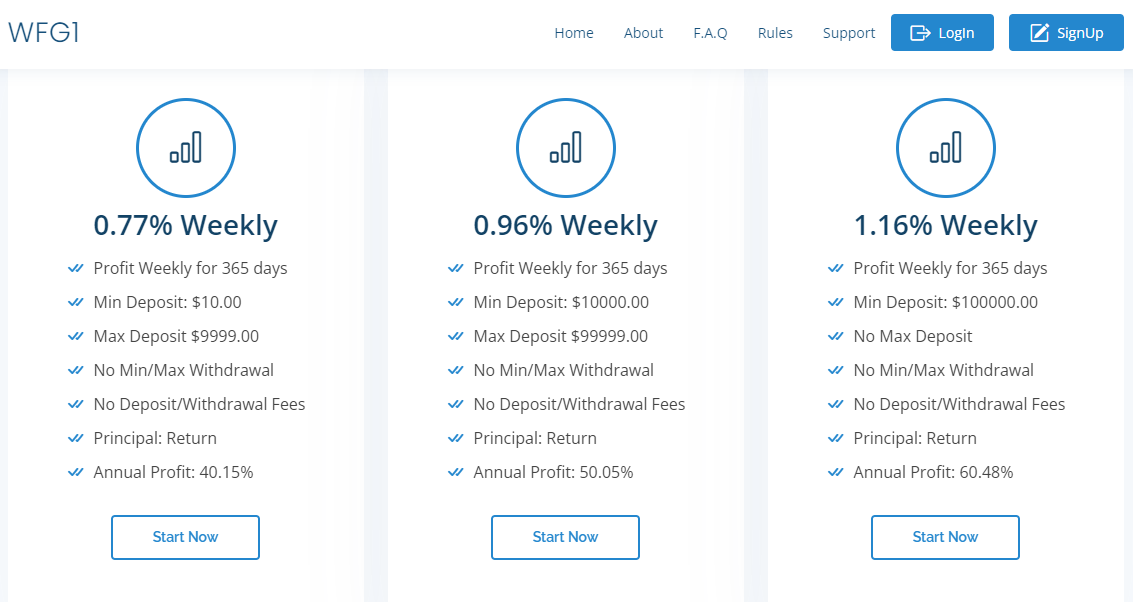
Task: Click the pencil edit icon in SignUp button
Action: 1039,33
